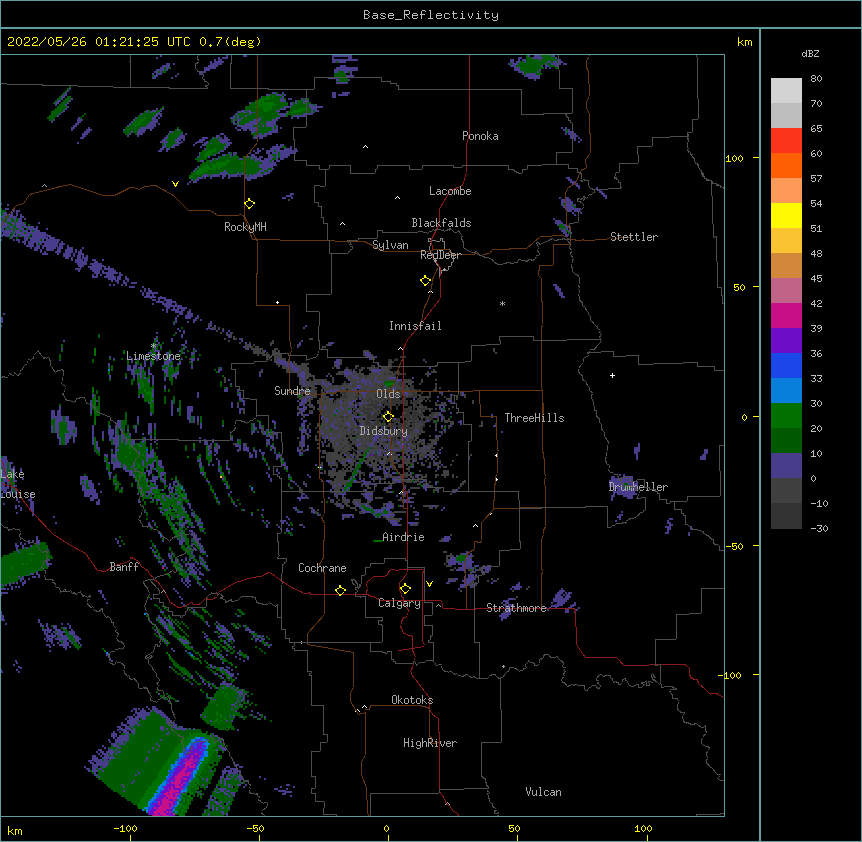Pick the red 60-65 dBZ legend swatch
Screen dimensions: 862x842
coord(786,141)
